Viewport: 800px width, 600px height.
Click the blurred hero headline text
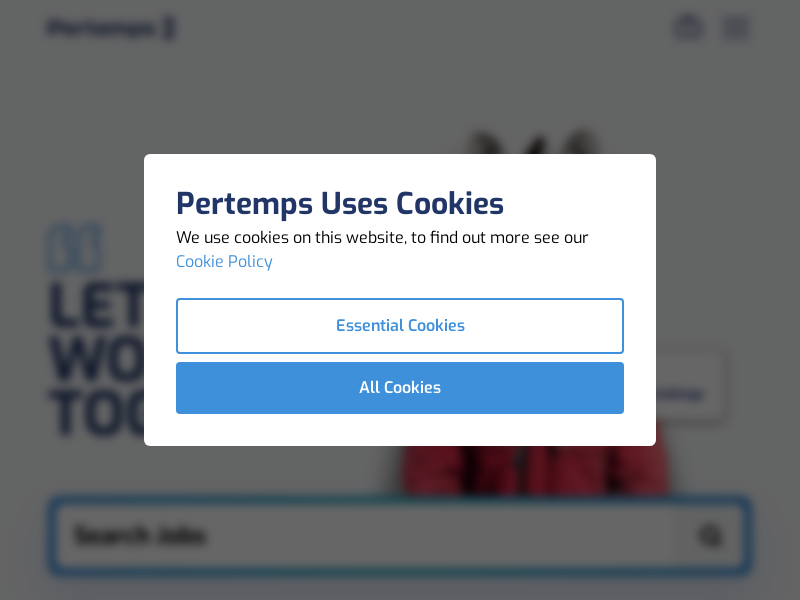click(x=95, y=360)
